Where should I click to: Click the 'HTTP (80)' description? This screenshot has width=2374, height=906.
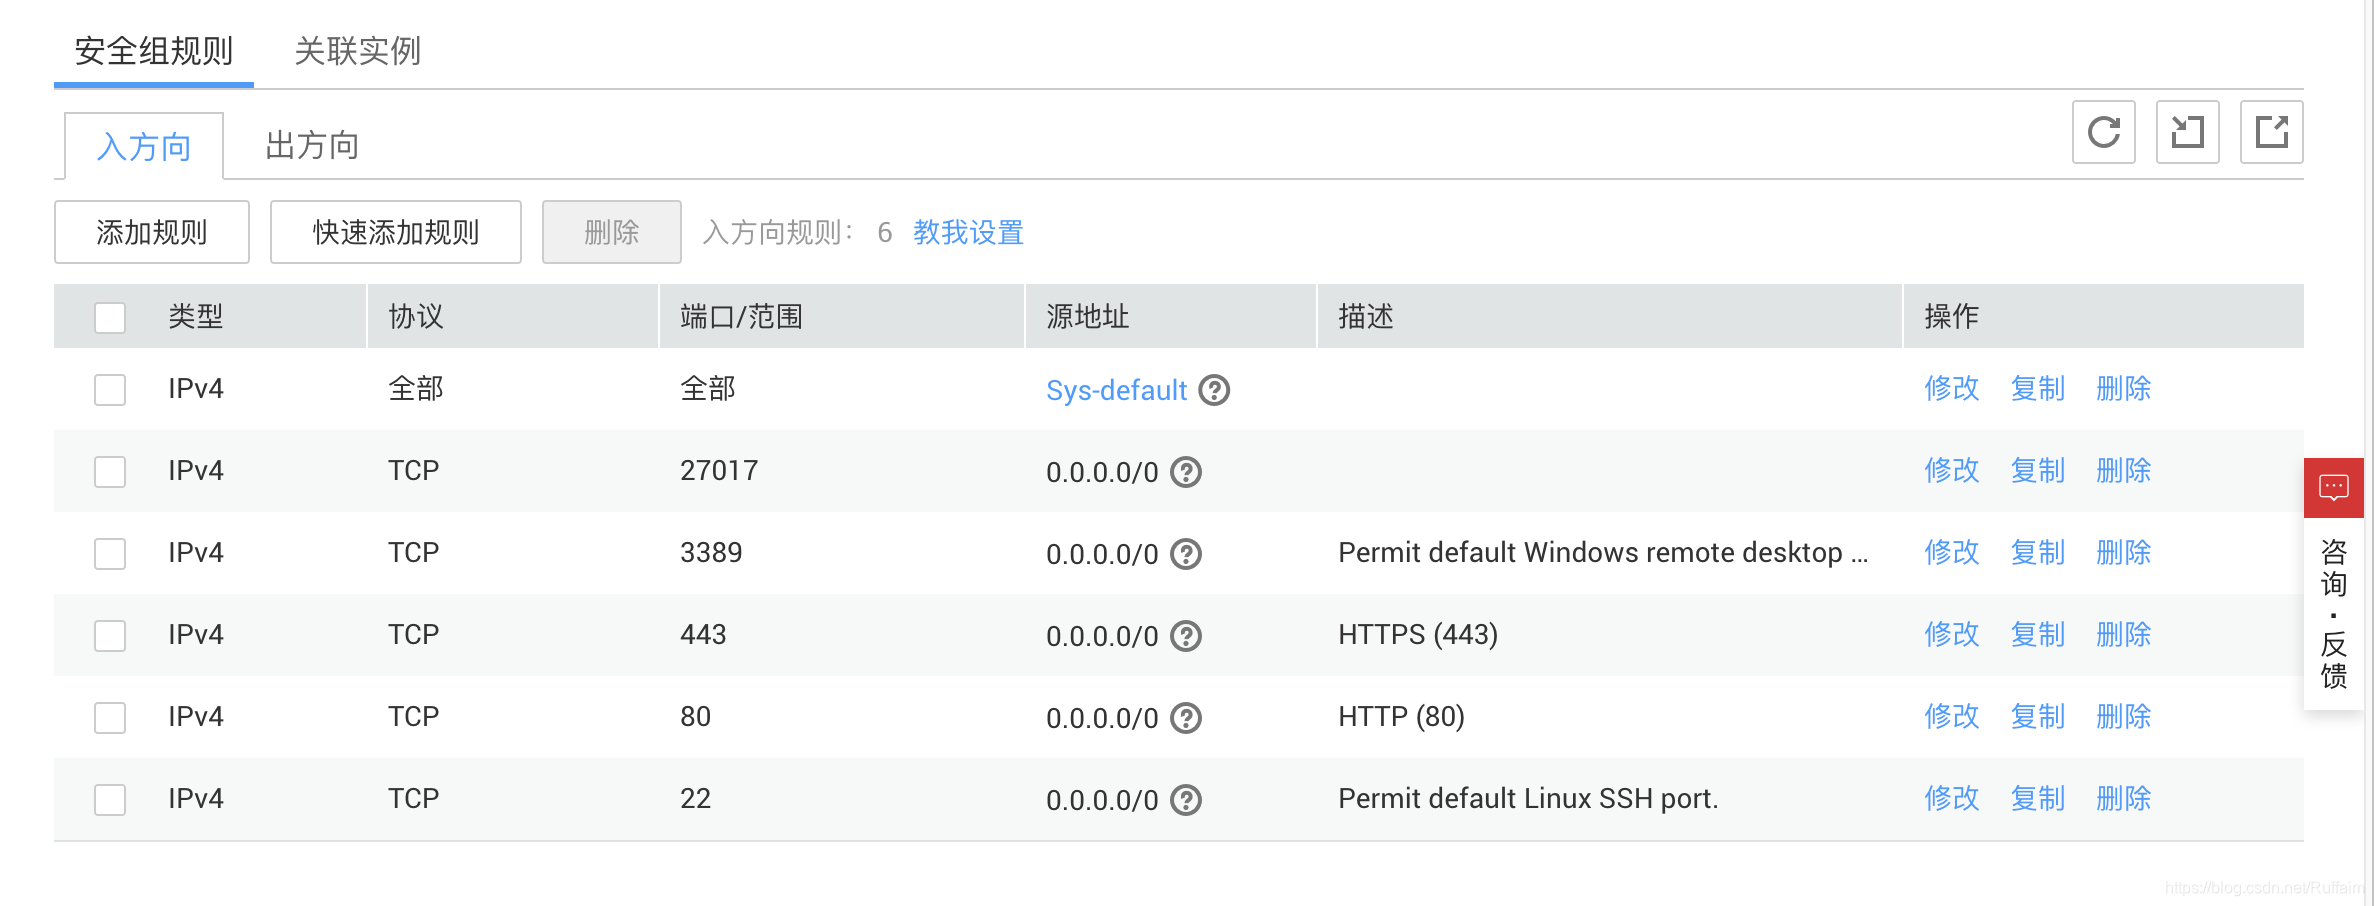1401,717
